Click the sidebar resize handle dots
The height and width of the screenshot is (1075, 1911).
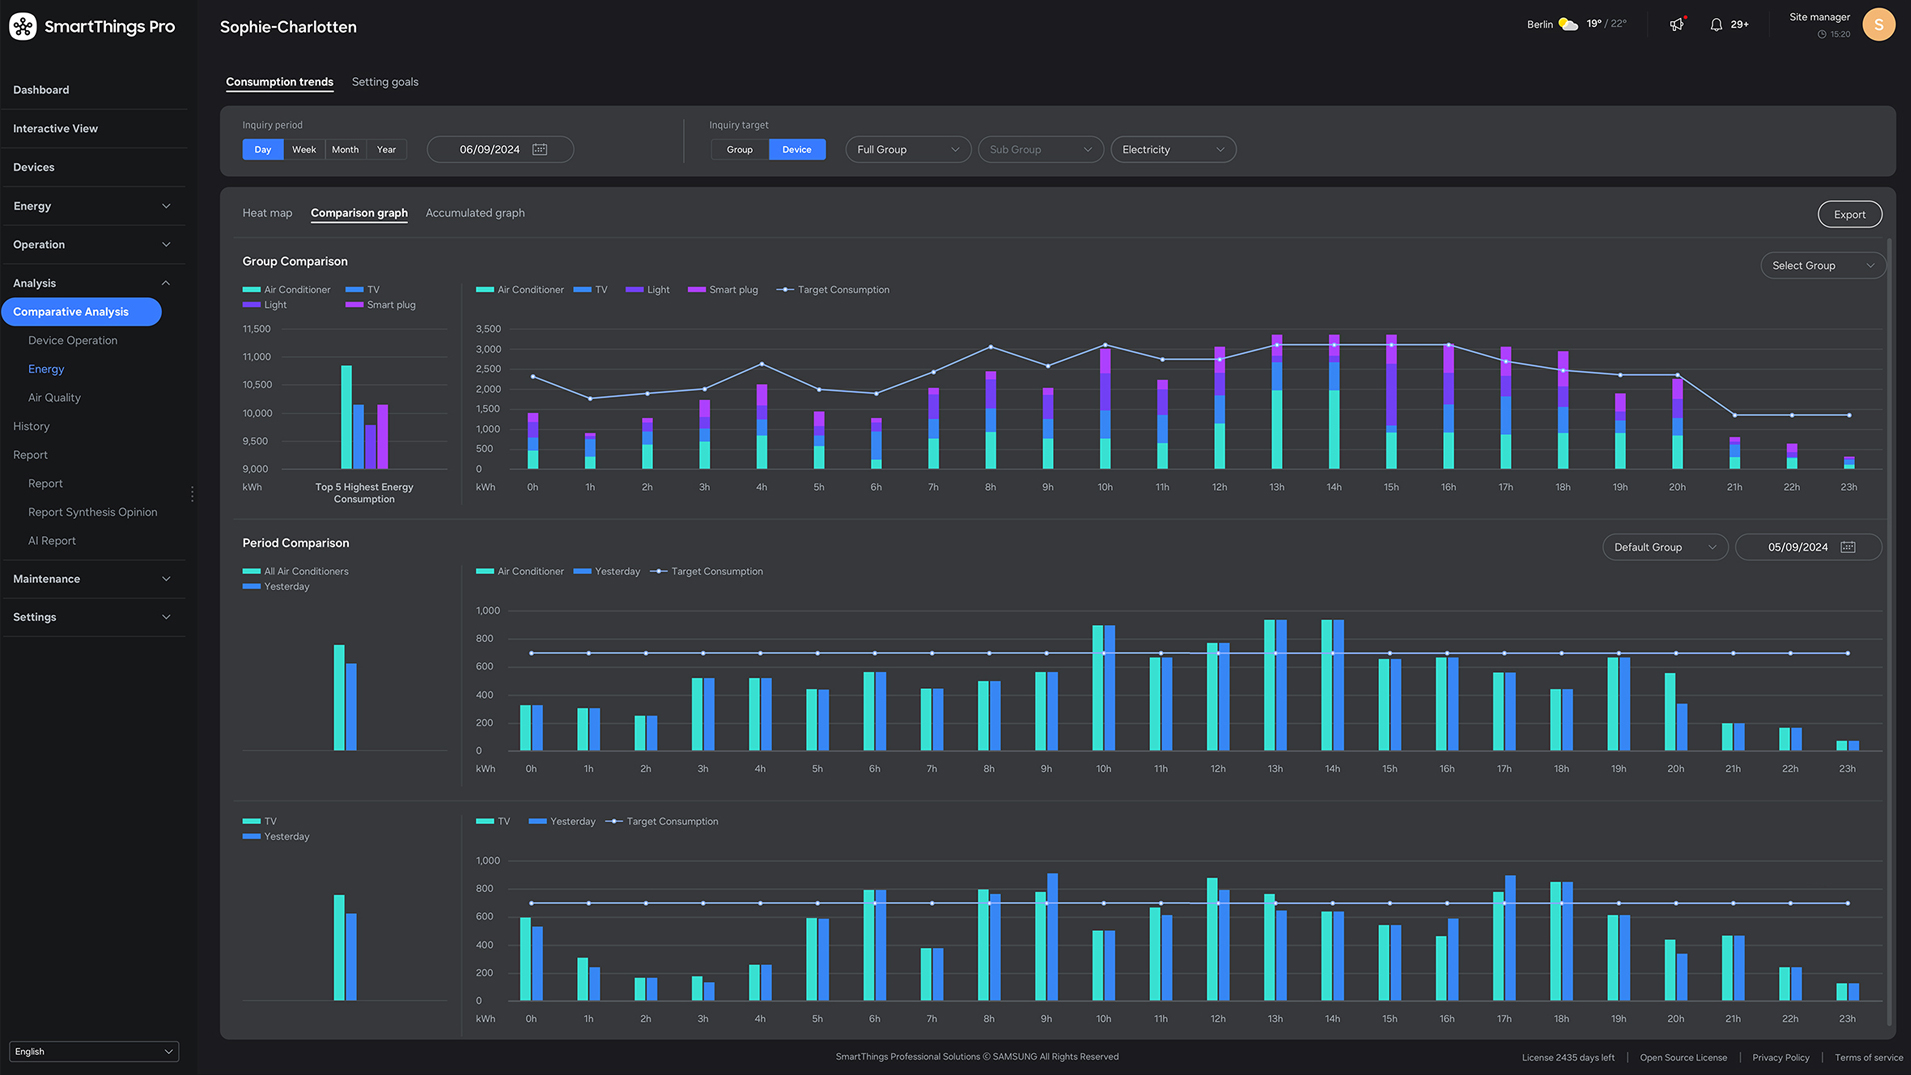(x=192, y=494)
